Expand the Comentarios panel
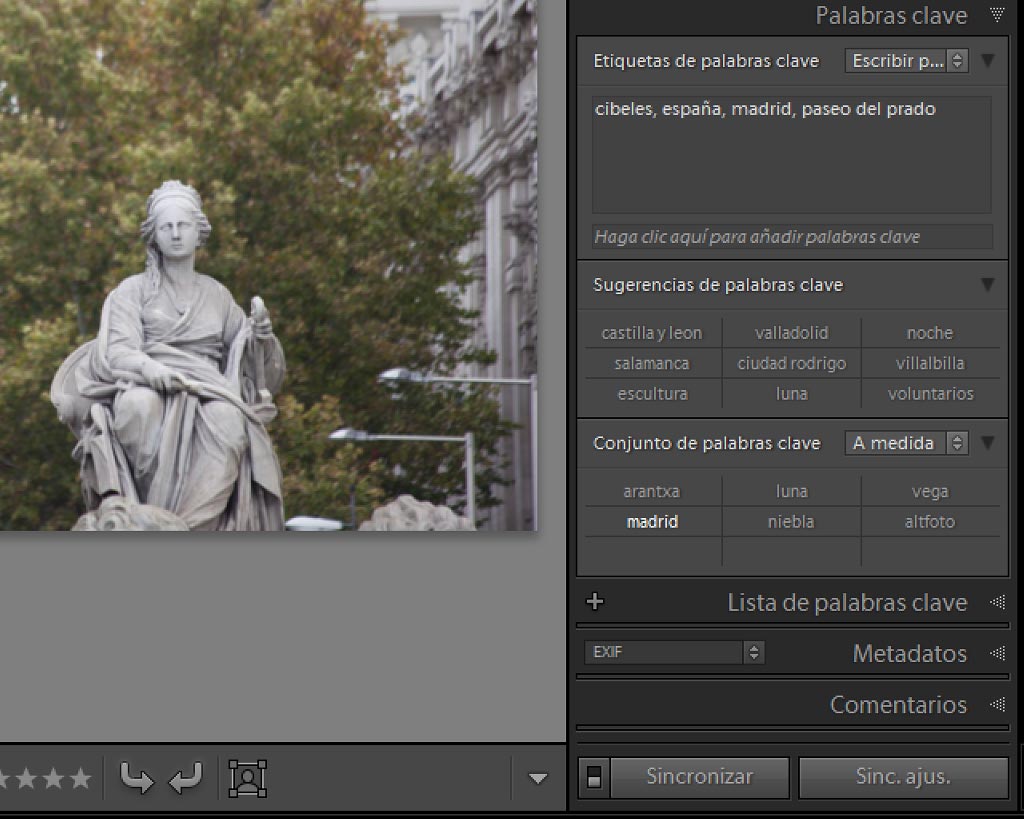 (997, 705)
